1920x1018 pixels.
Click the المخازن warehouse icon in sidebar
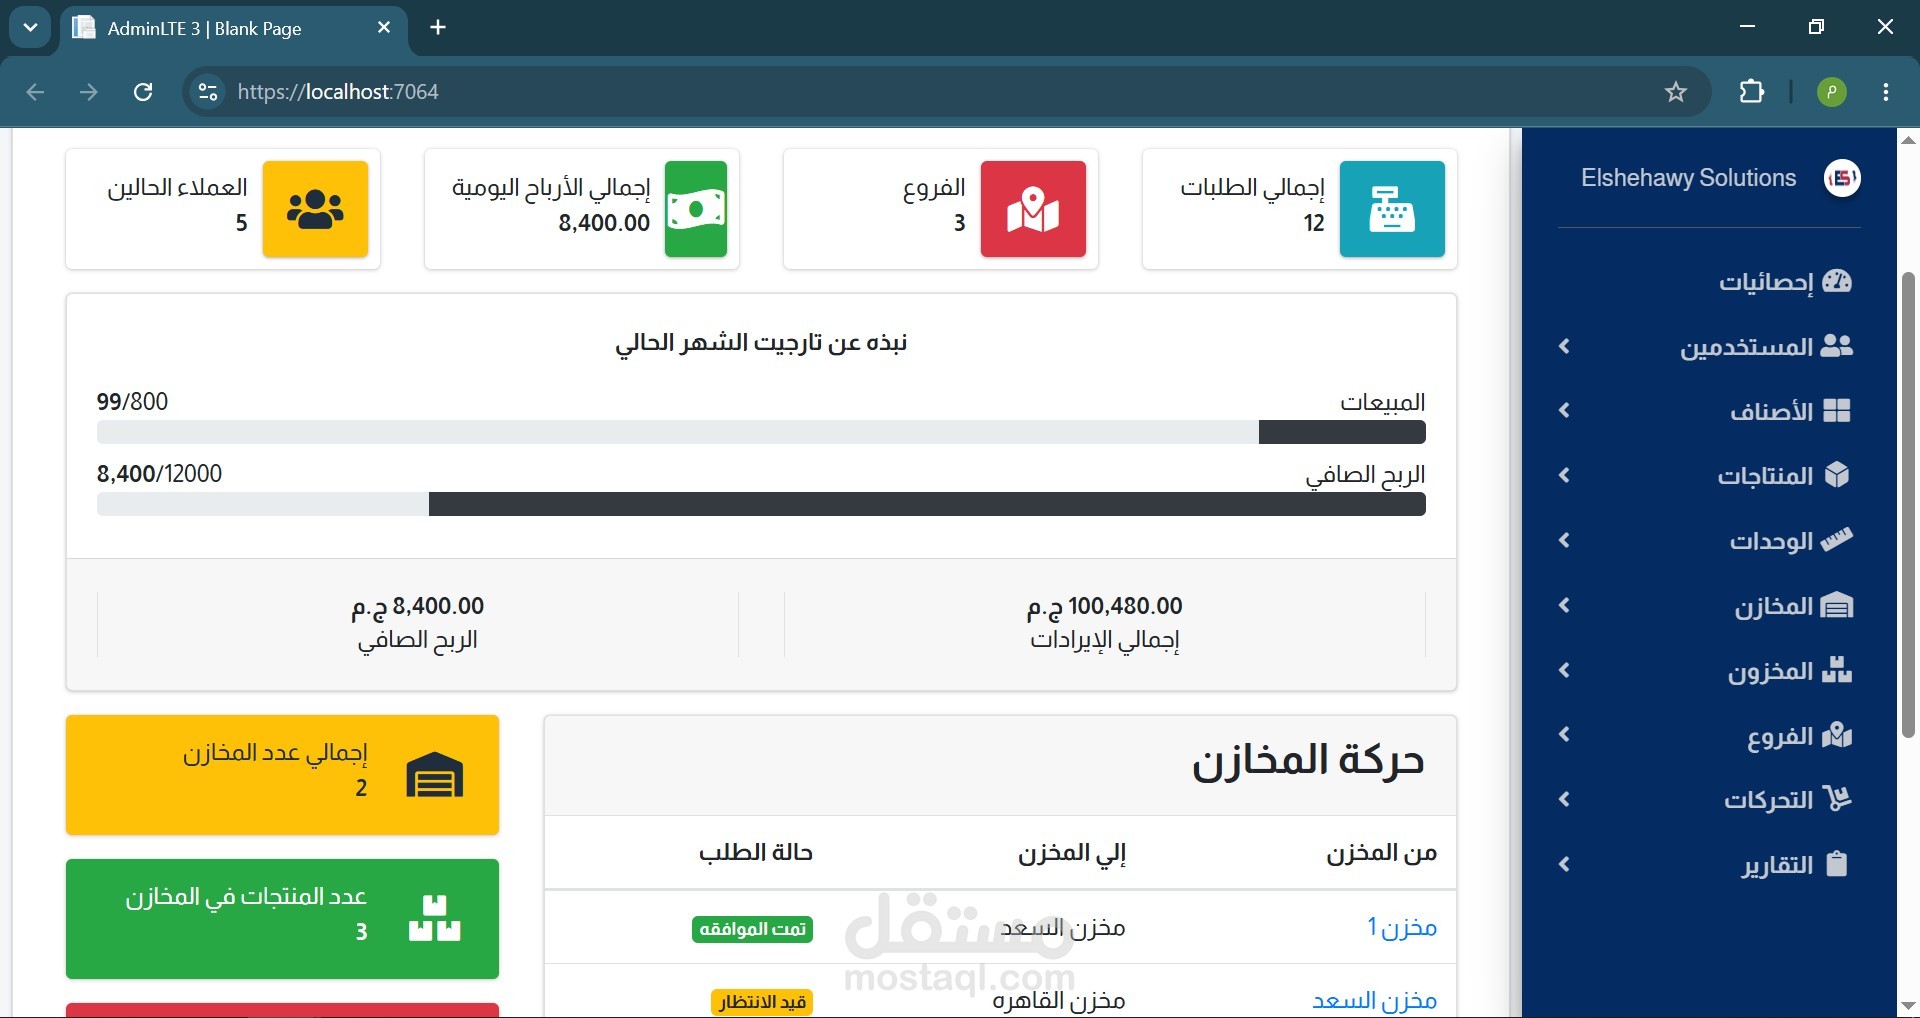(x=1837, y=605)
